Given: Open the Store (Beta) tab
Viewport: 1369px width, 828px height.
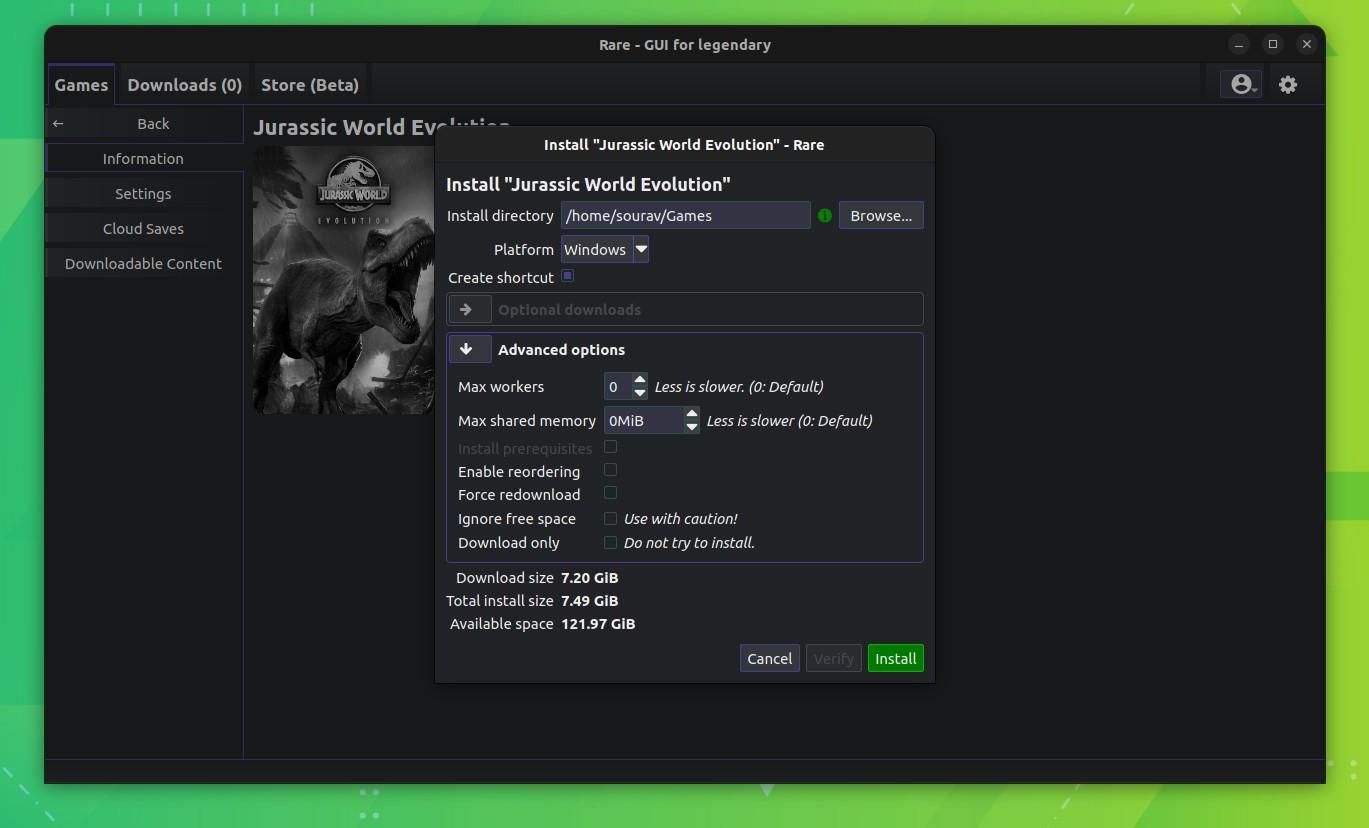Looking at the screenshot, I should coord(310,84).
